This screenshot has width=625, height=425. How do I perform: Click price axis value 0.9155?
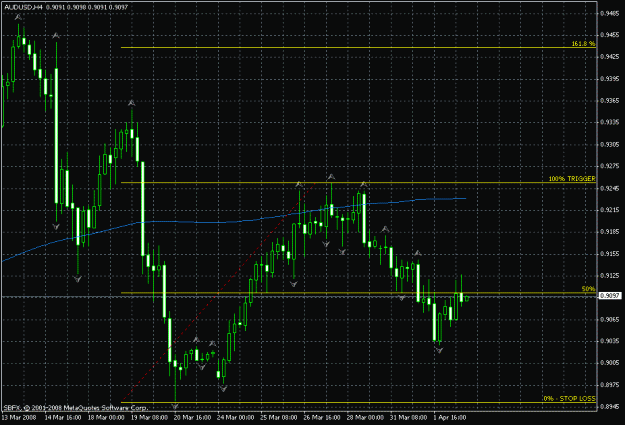tap(610, 254)
